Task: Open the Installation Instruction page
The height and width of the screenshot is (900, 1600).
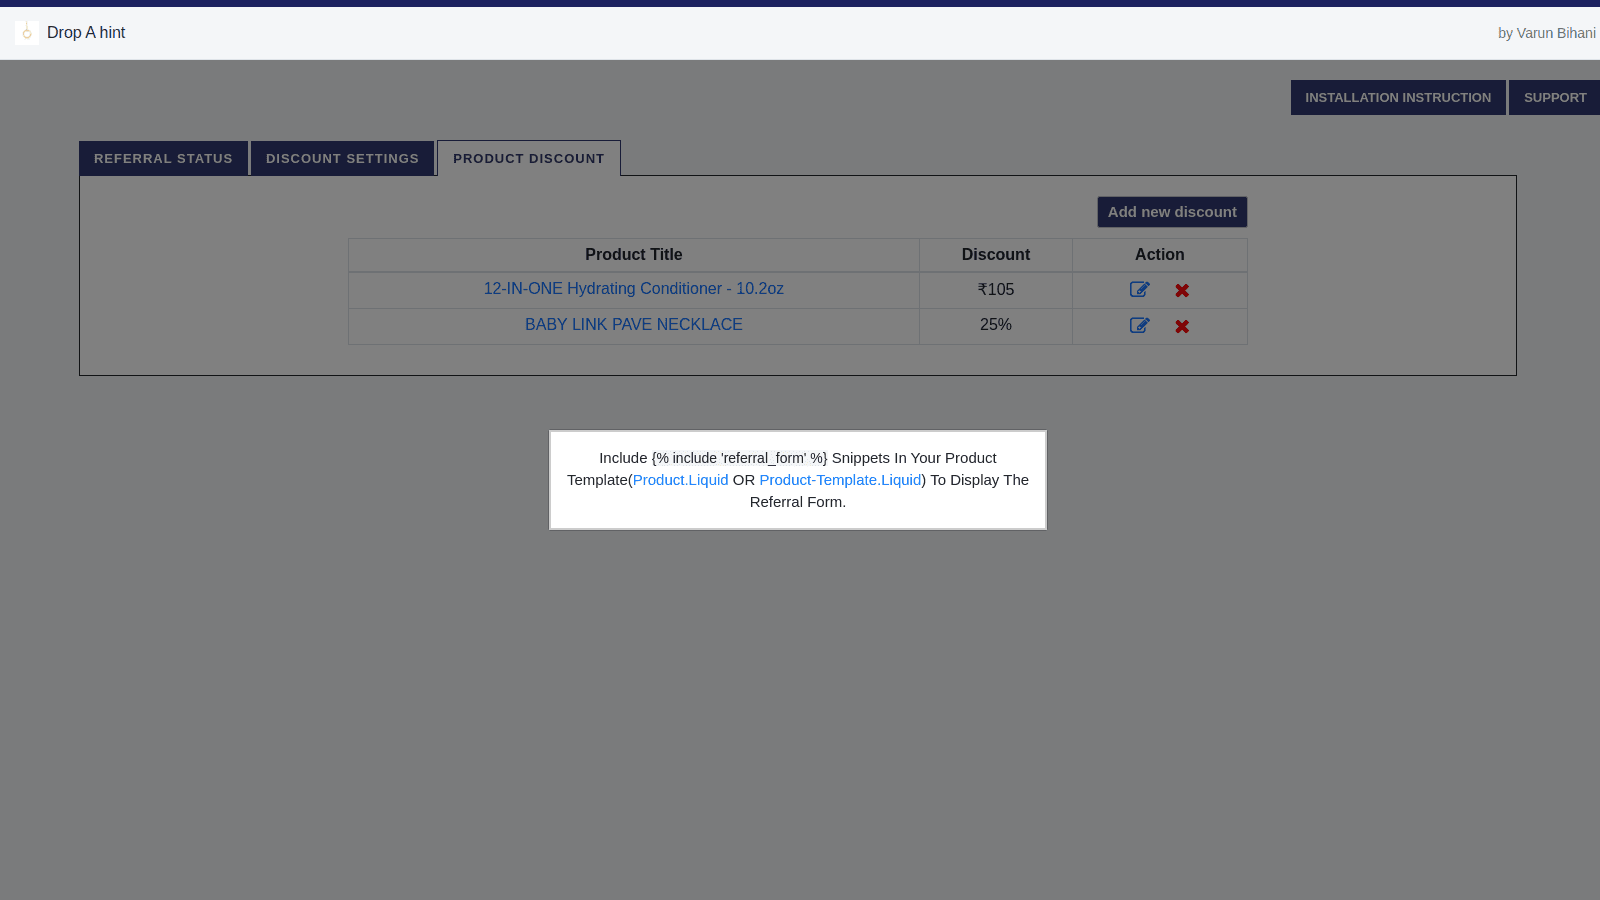Action: 1397,98
